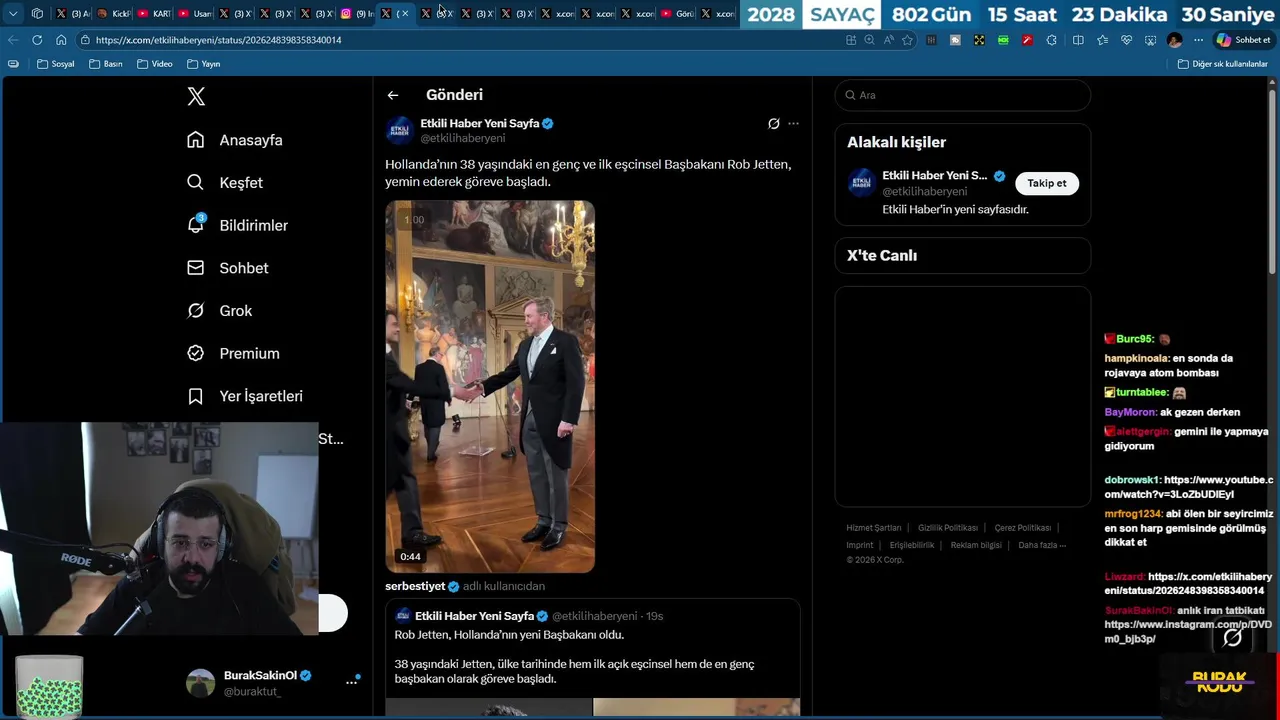This screenshot has width=1280, height=720.
Task: Click the Anasayfa house icon
Action: tap(196, 140)
